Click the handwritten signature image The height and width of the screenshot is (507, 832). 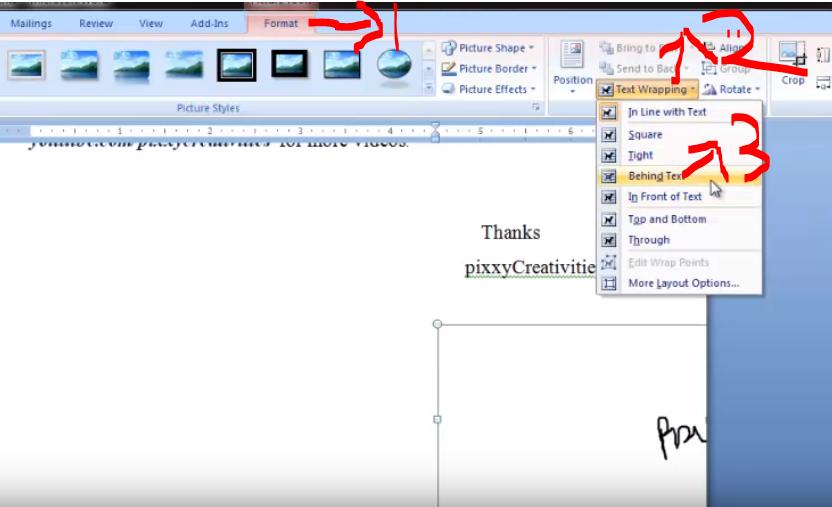[x=681, y=436]
